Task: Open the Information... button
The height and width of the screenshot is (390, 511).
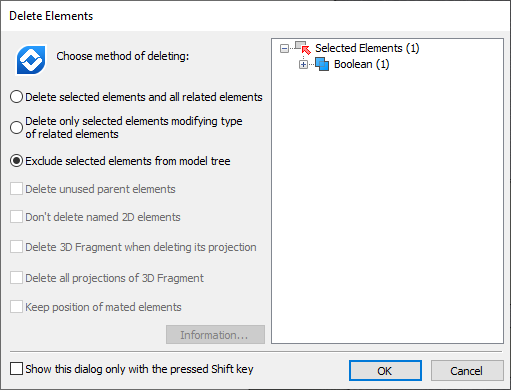Action: point(215,335)
